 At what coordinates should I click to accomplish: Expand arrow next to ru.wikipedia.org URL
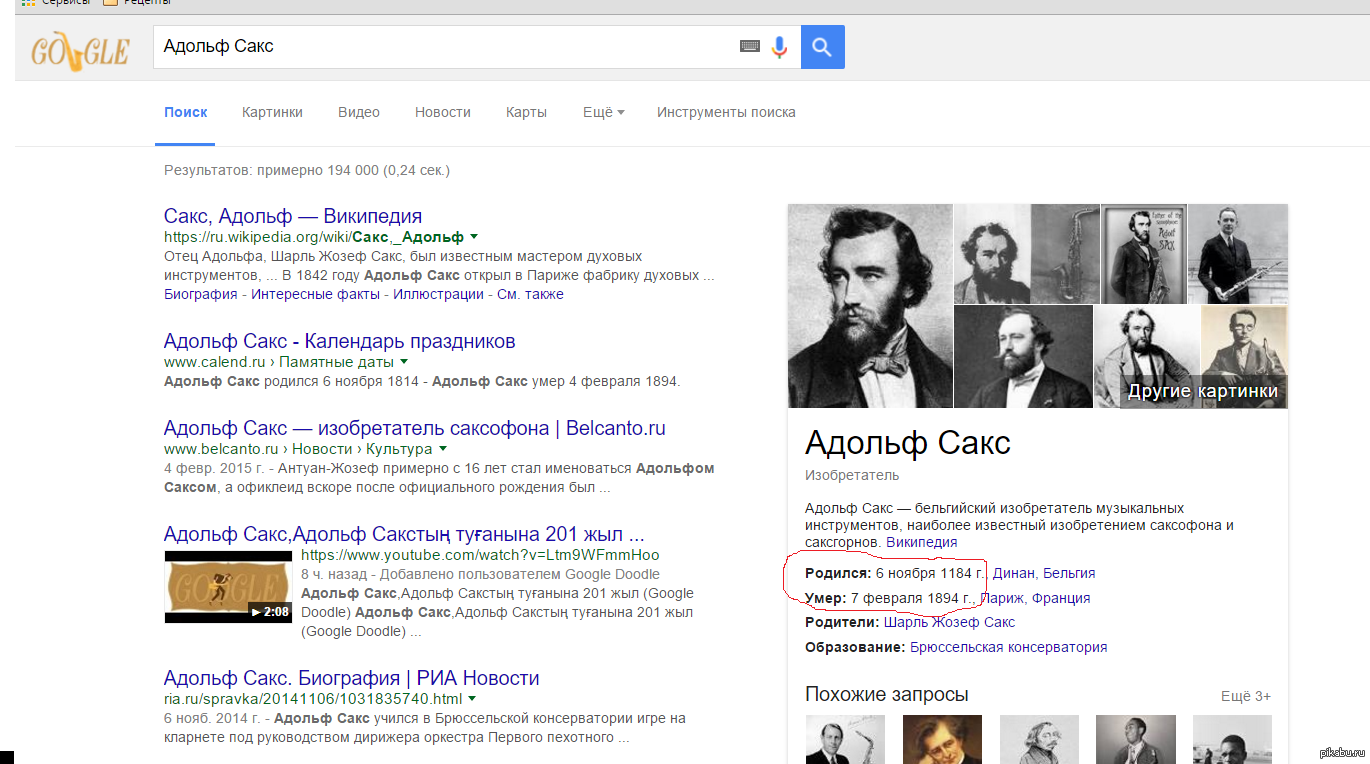tap(474, 237)
